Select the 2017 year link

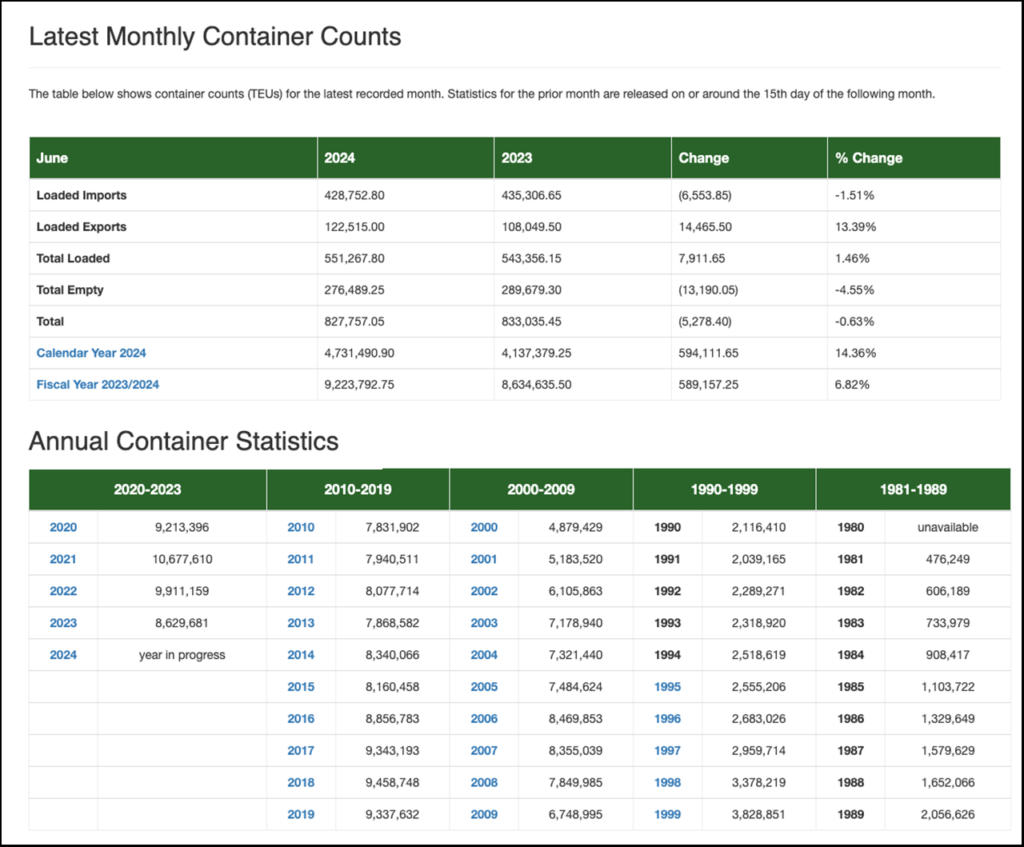[300, 750]
